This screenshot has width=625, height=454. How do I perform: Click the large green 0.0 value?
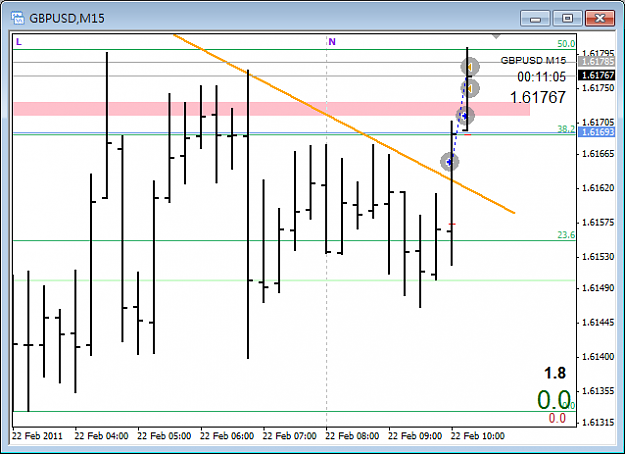coord(554,400)
